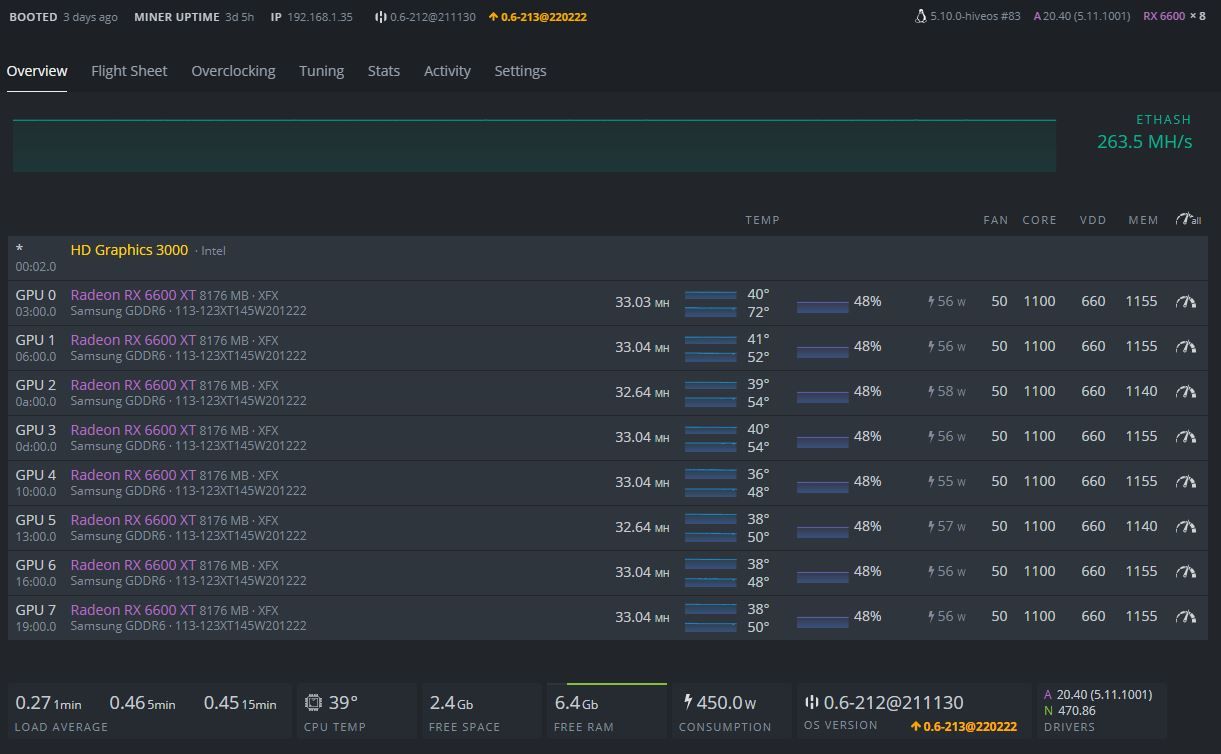Open GPU 4 overclock speedometer icon

click(1186, 482)
